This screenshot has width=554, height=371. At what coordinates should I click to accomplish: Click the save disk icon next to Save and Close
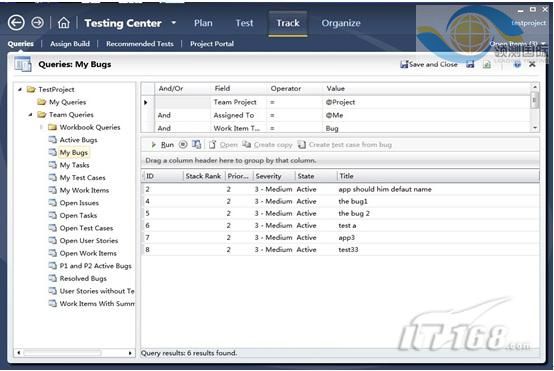point(470,64)
